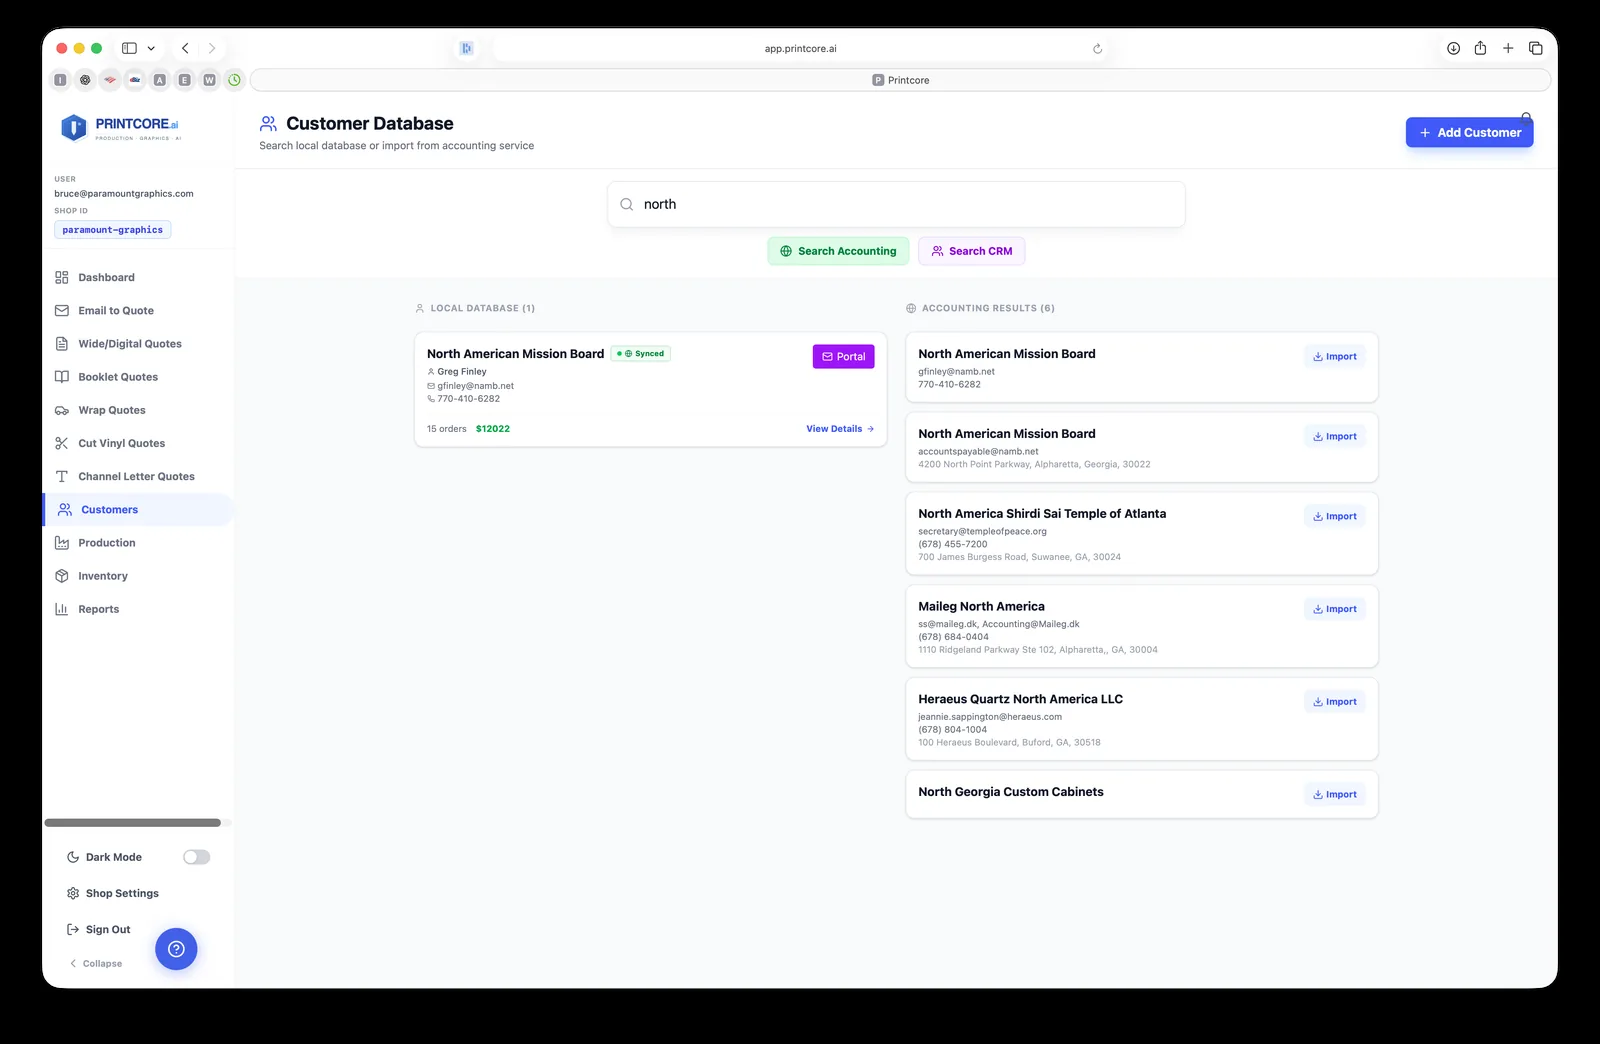Click Safari downloads icon
This screenshot has width=1600, height=1044.
point(1453,48)
